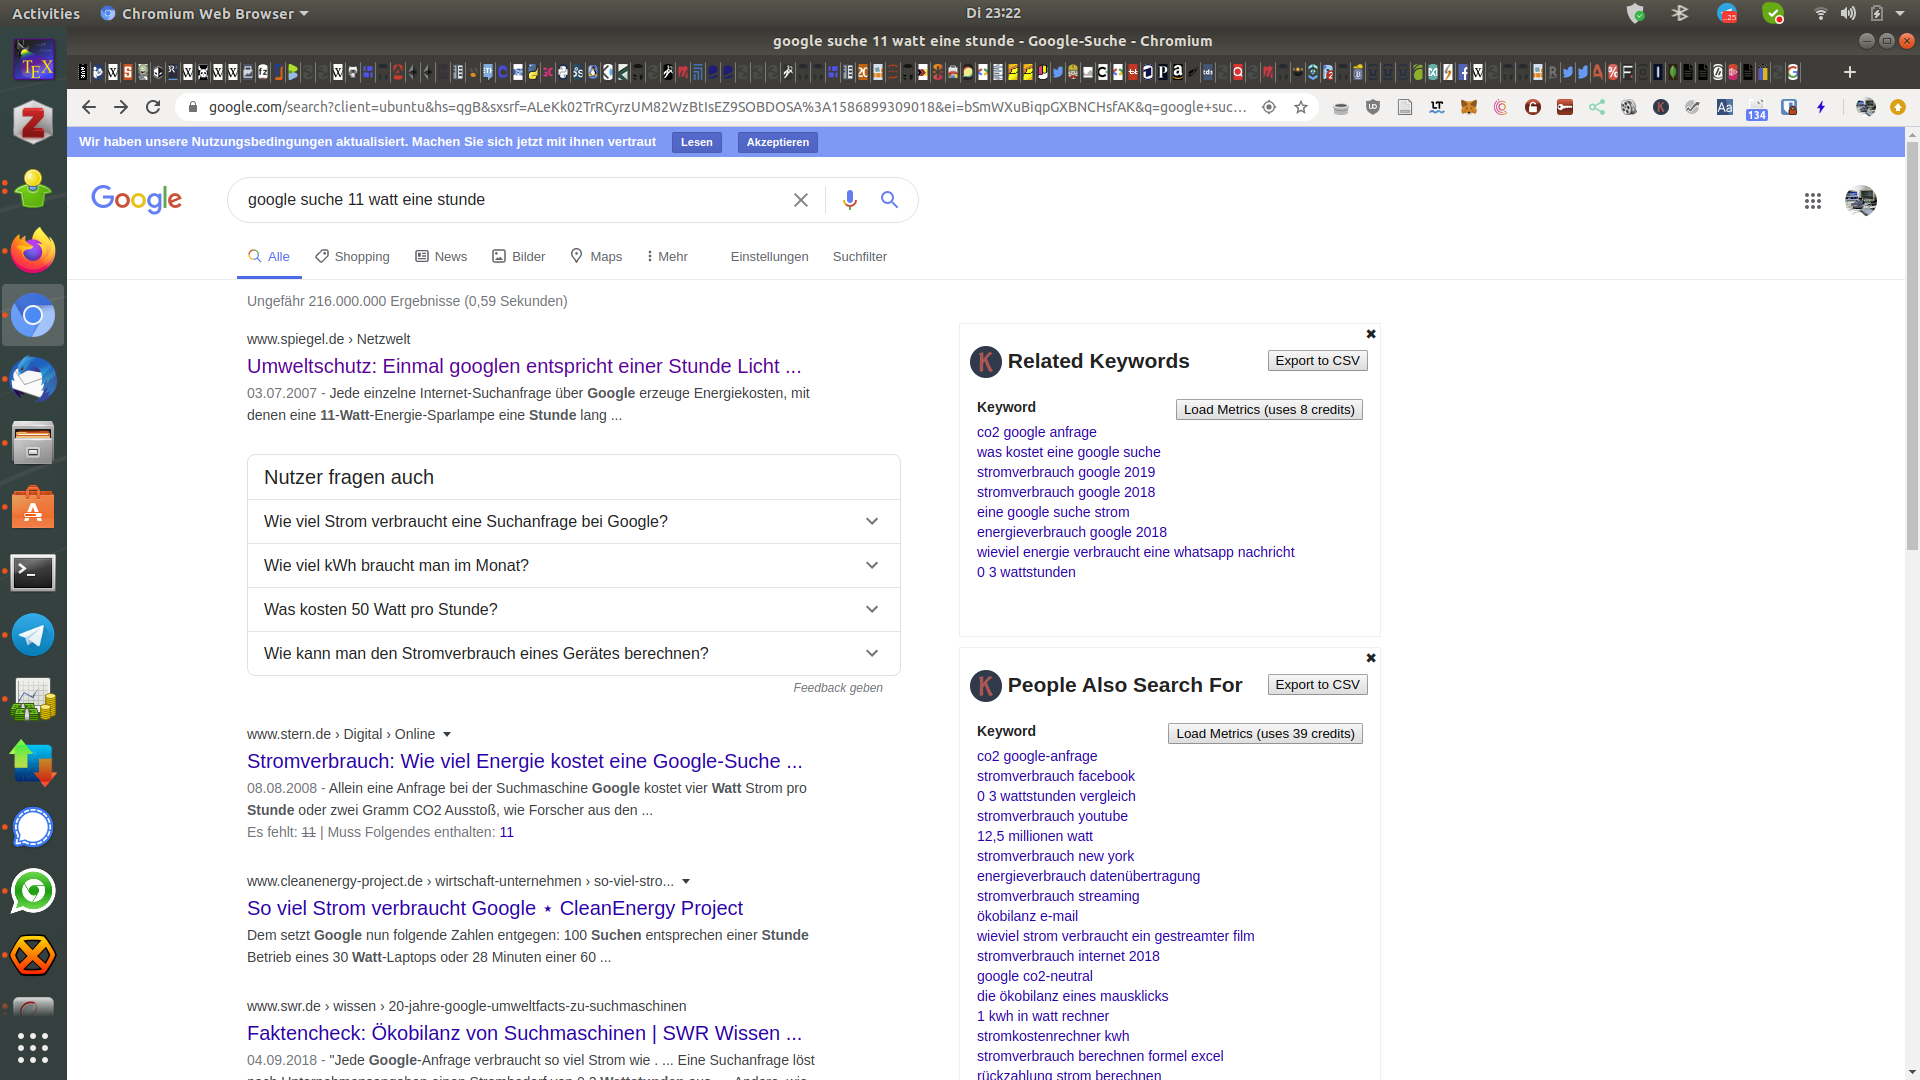Export People Also Search For to CSV
This screenshot has width=1920, height=1080.
pyautogui.click(x=1317, y=685)
